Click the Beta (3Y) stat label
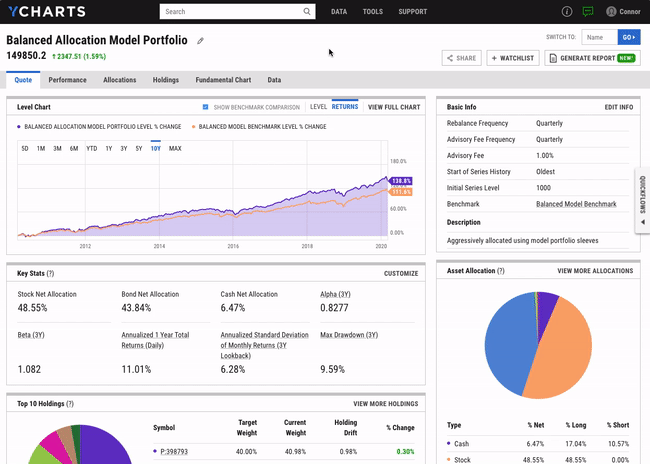This screenshot has height=464, width=650. 31,335
